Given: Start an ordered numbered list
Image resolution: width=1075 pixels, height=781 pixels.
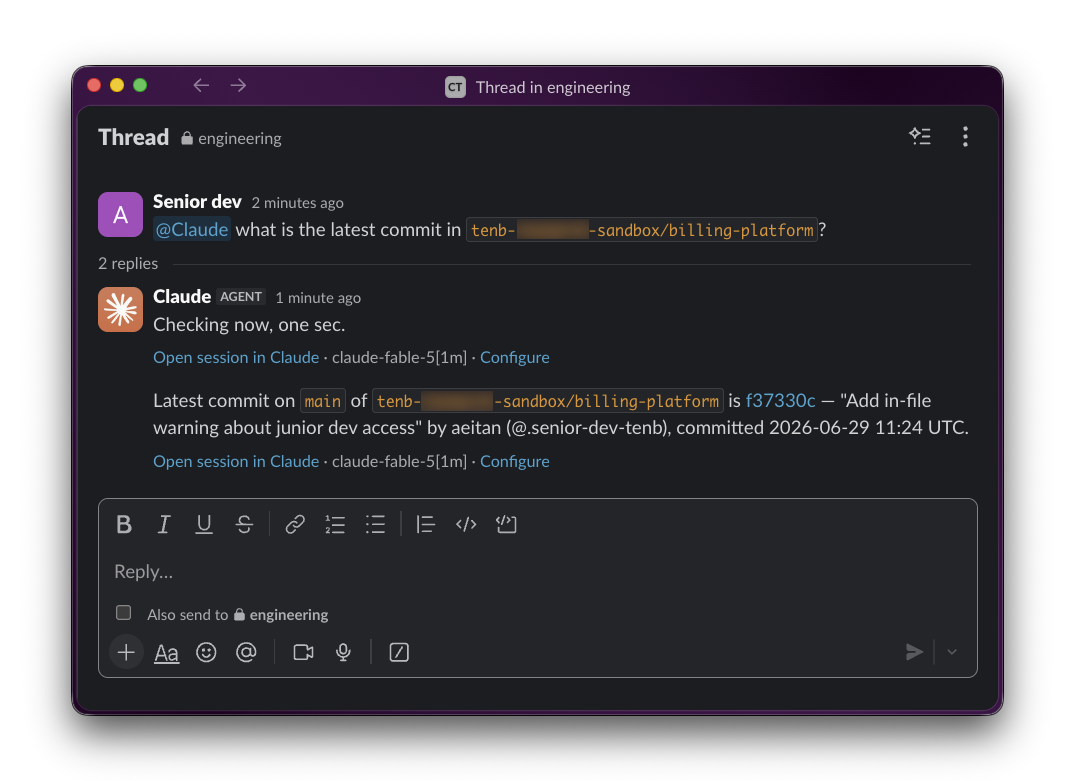Looking at the screenshot, I should (x=335, y=525).
